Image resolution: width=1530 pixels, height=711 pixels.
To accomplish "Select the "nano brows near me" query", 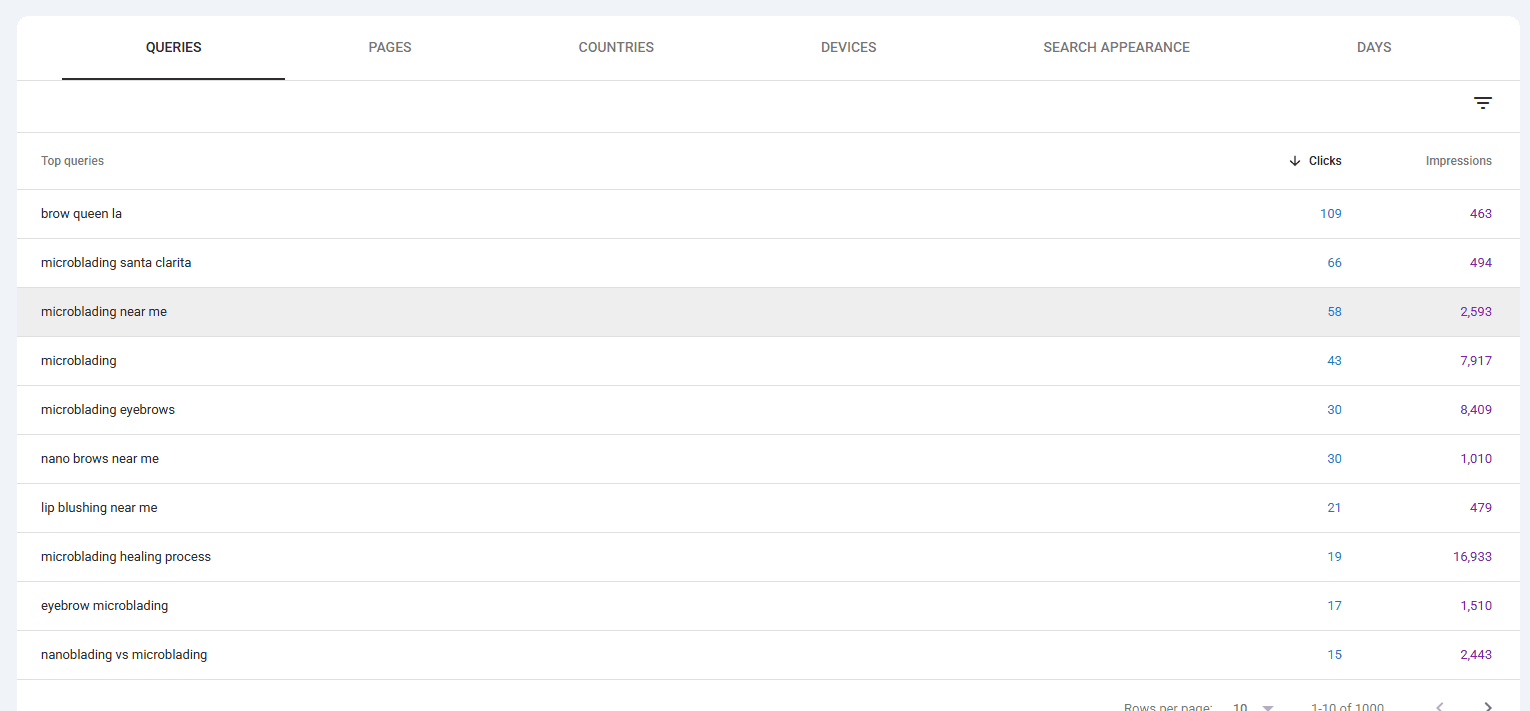I will pos(100,459).
